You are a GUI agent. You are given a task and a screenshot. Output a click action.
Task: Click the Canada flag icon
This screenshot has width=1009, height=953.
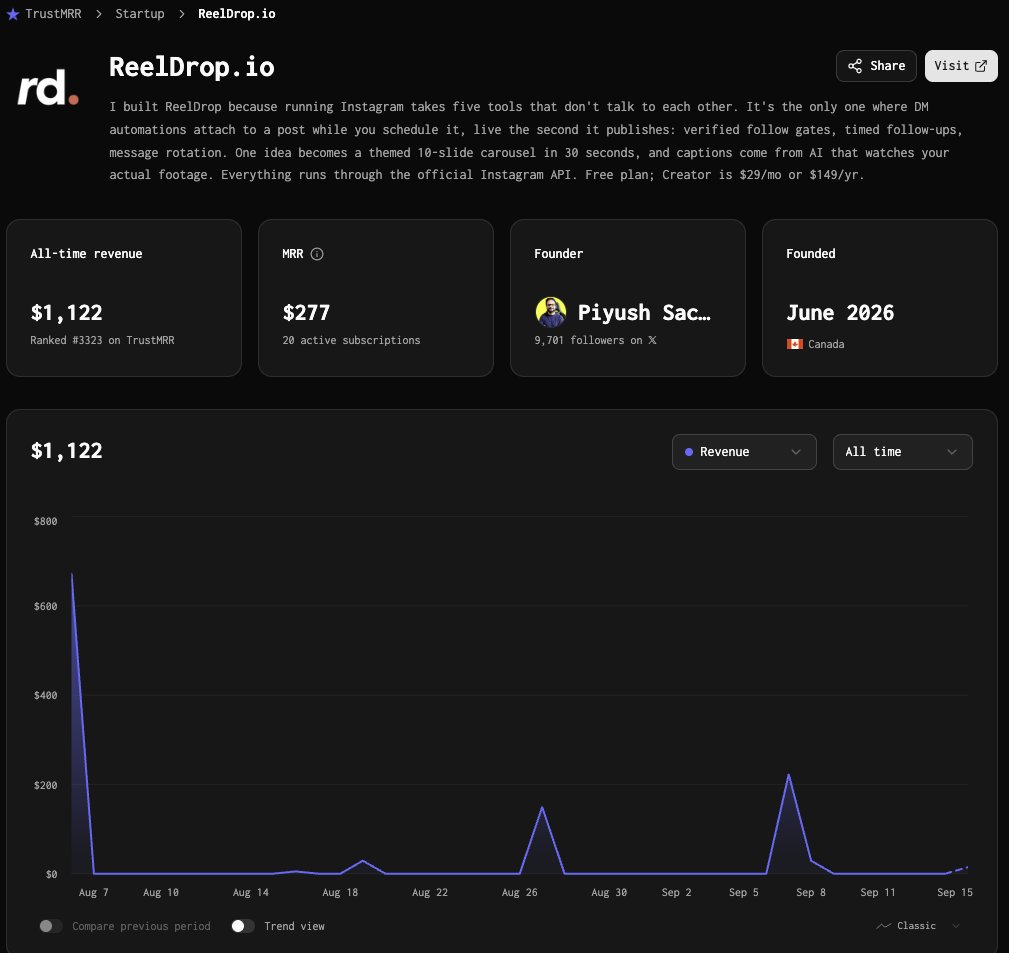(x=794, y=344)
